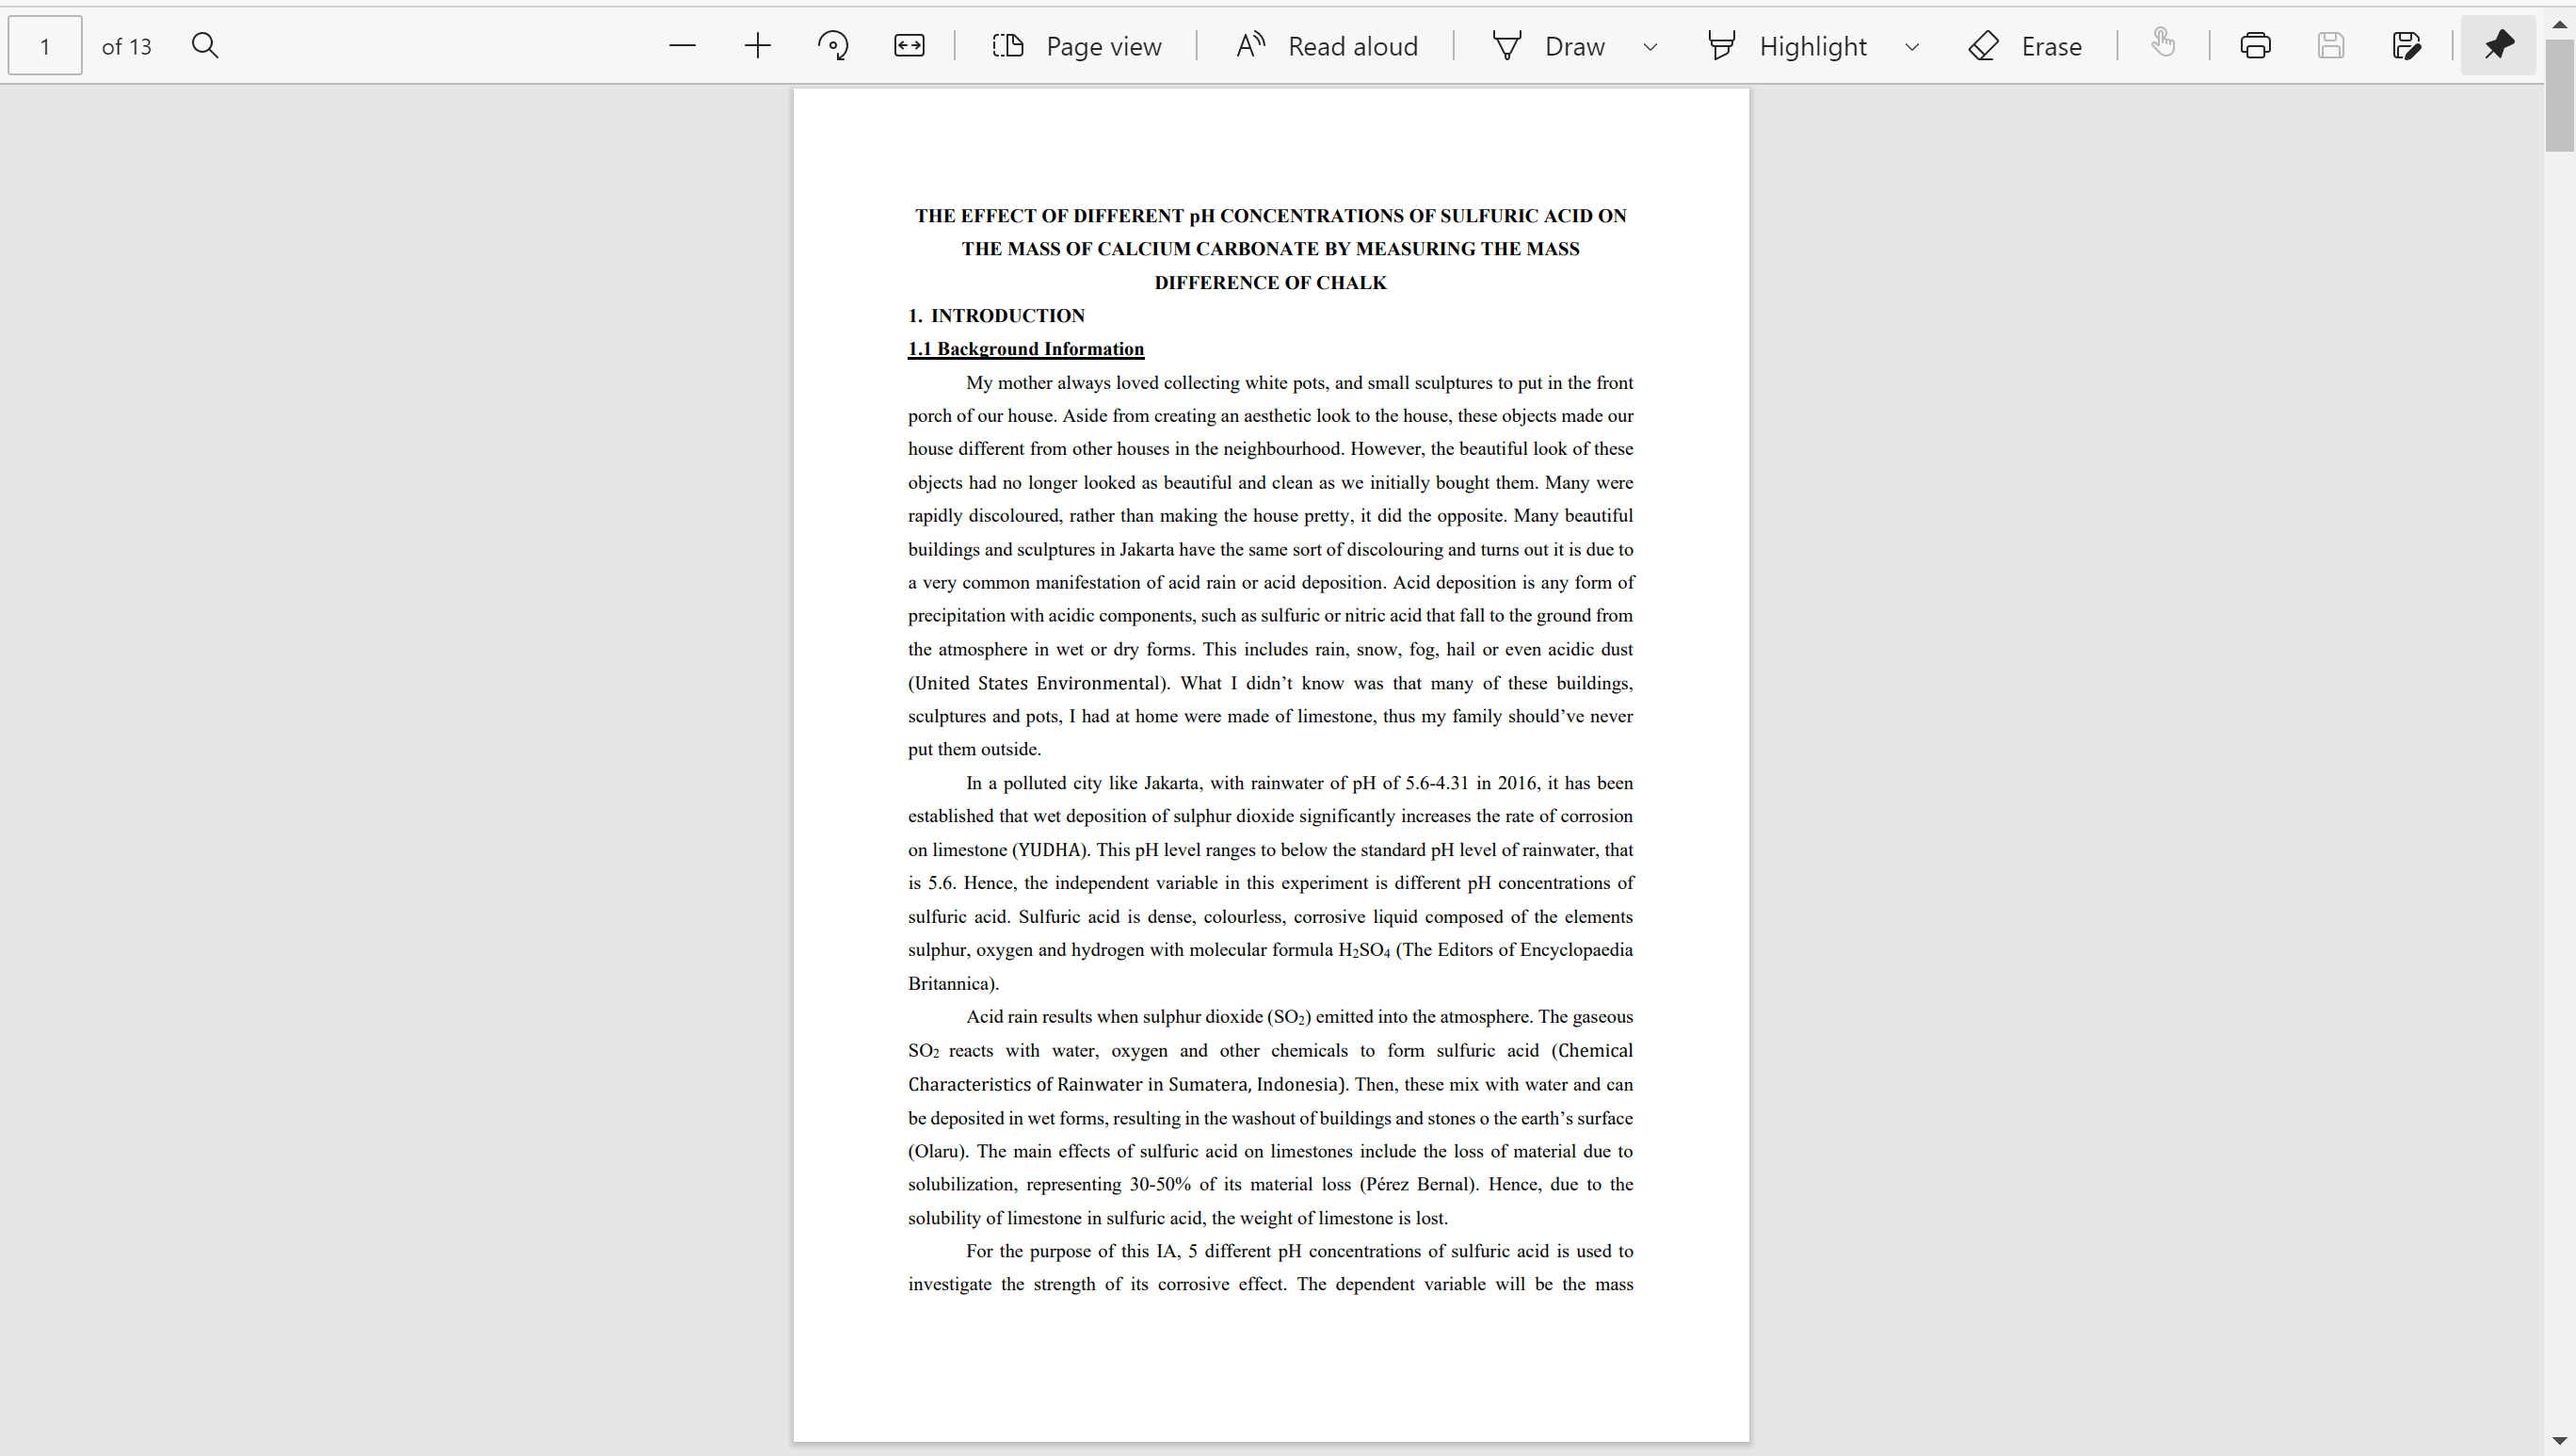Activate the Draw tool
2576x1456 pixels.
(x=1548, y=46)
